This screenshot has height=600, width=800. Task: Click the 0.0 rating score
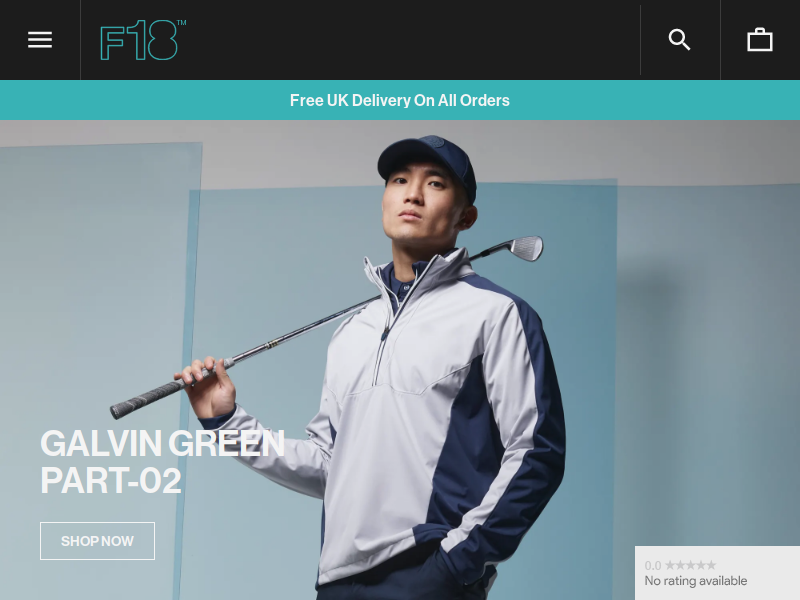pyautogui.click(x=653, y=565)
